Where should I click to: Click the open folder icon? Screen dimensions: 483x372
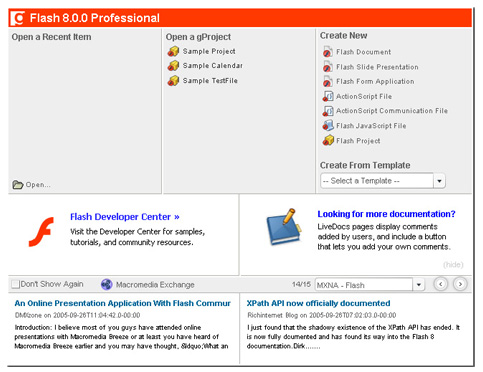coord(18,185)
